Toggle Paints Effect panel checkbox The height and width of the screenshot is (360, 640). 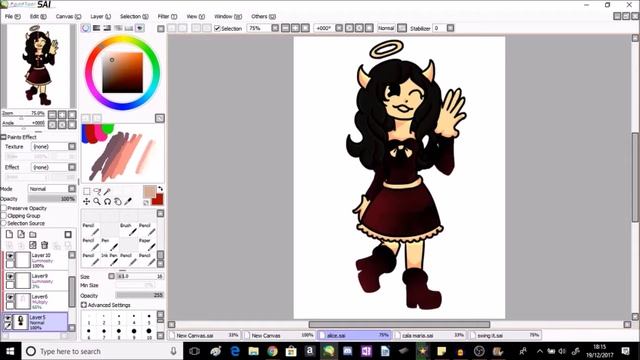(x=4, y=137)
